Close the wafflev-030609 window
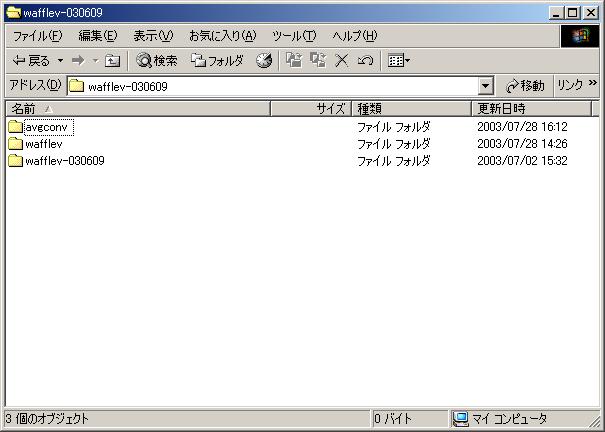 click(x=591, y=13)
